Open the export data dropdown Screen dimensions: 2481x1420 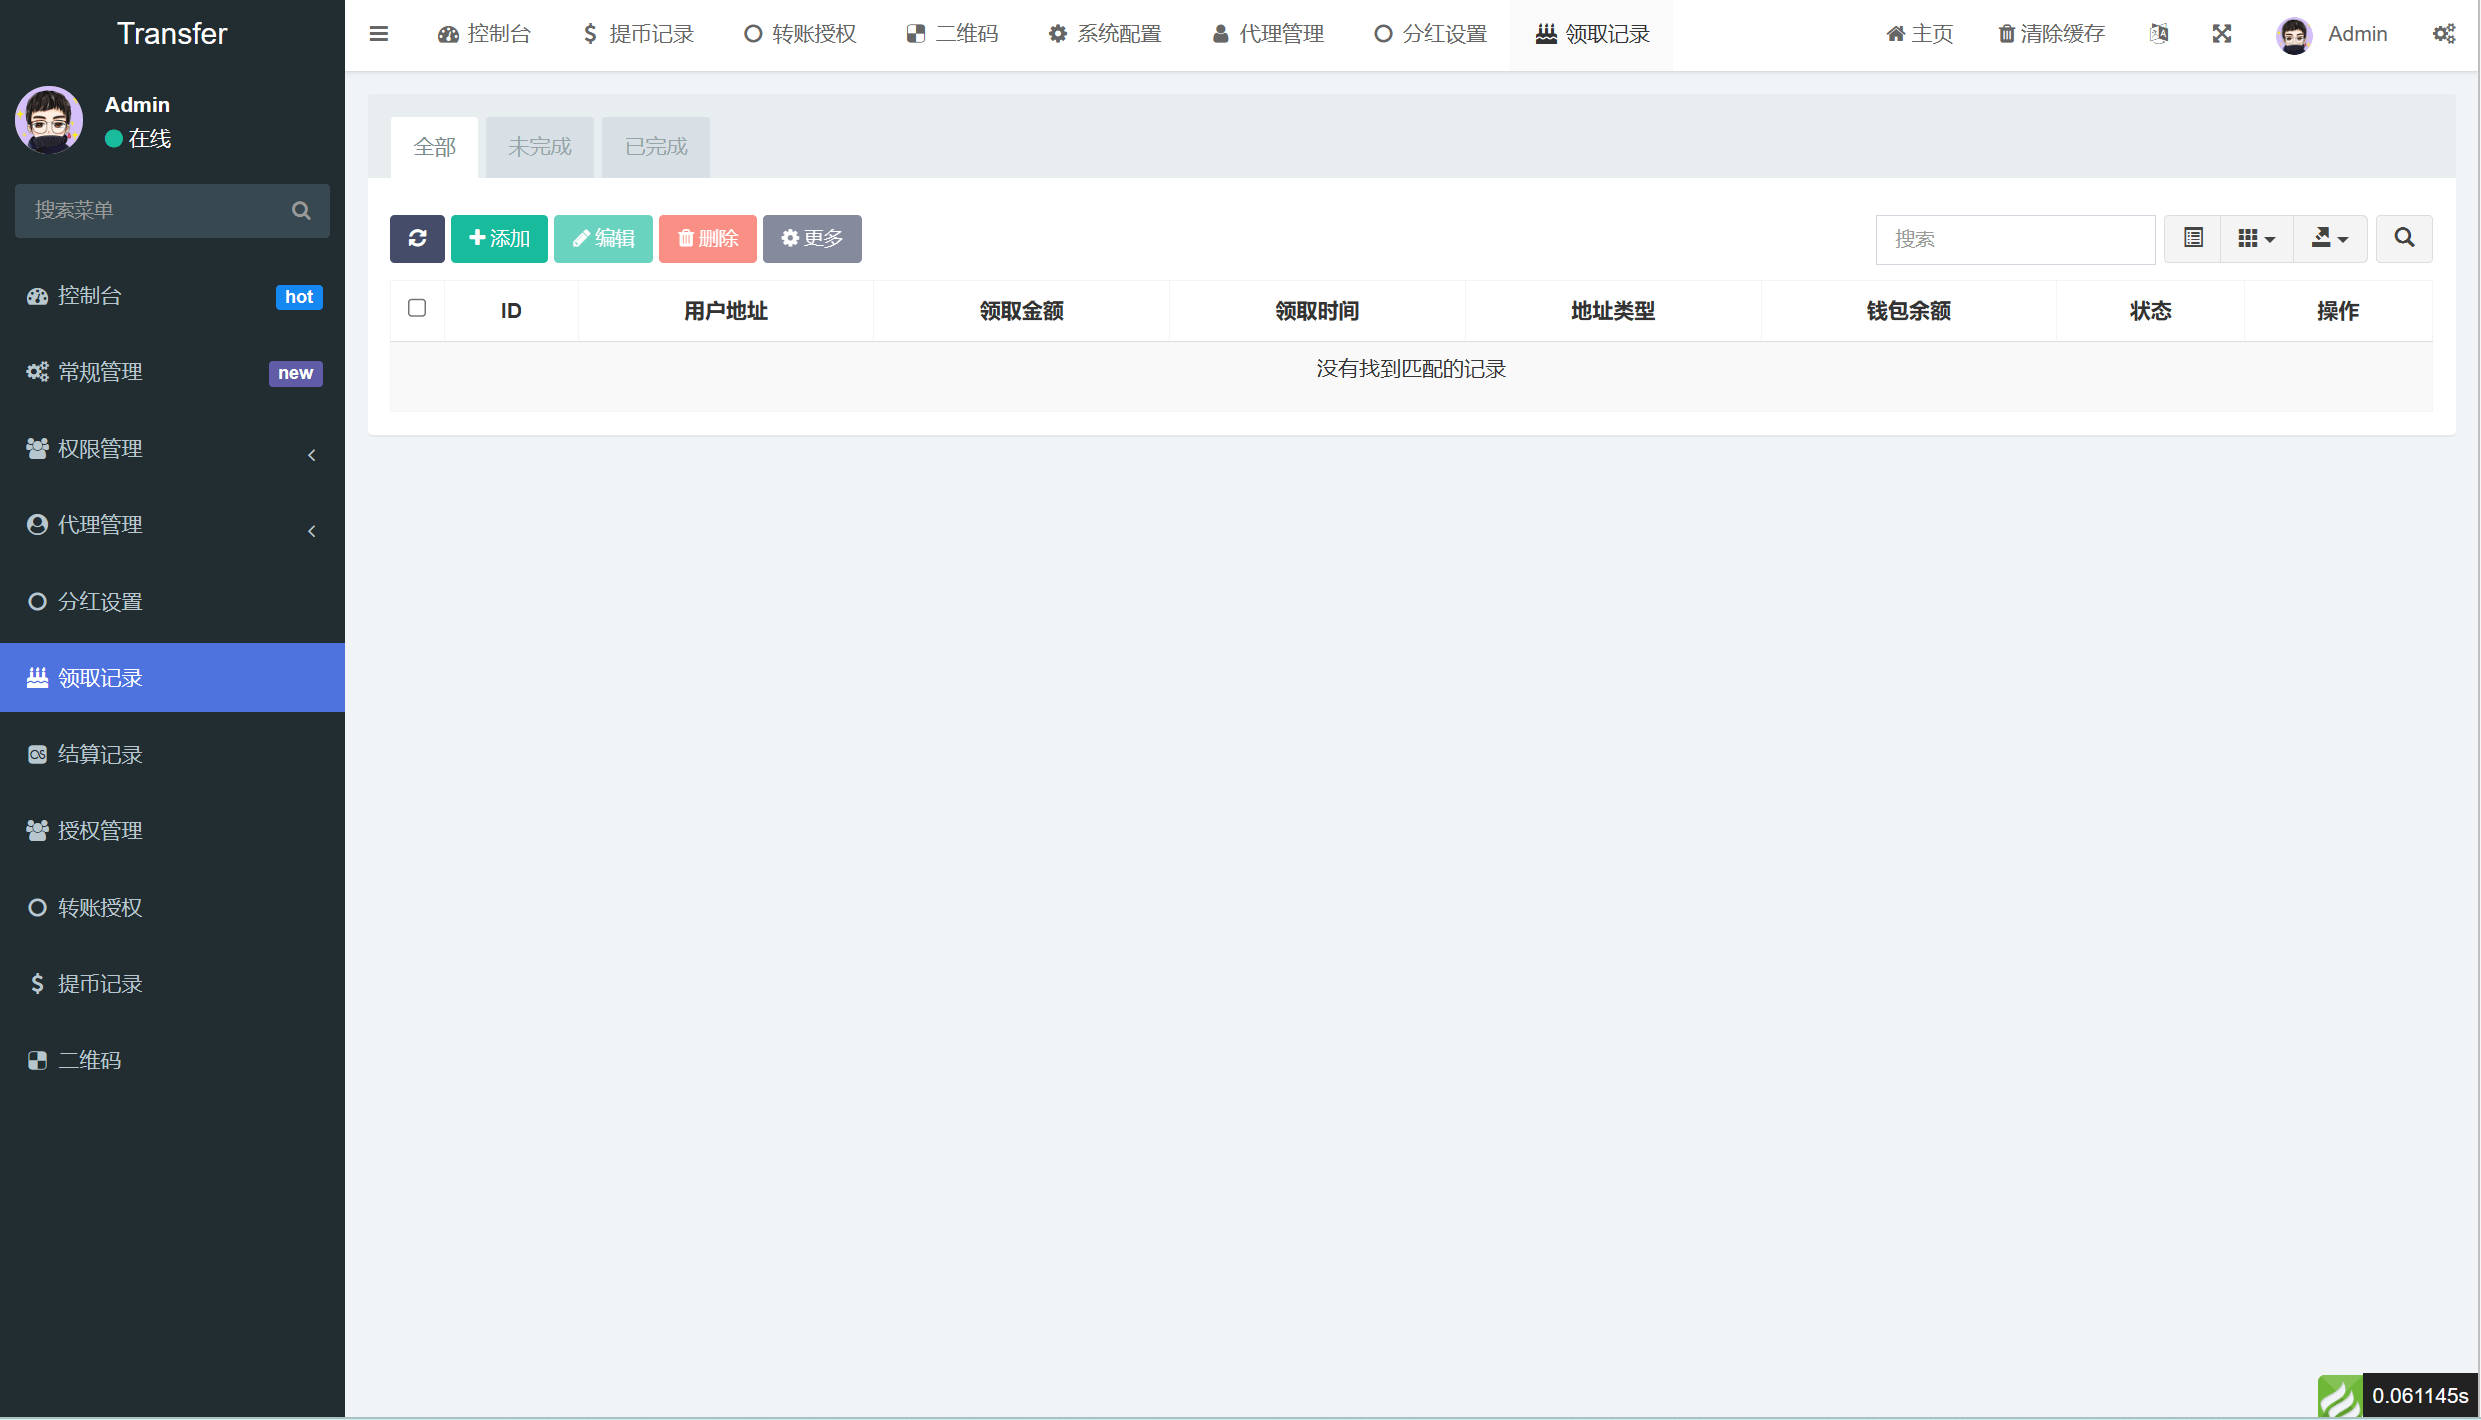pyautogui.click(x=2330, y=238)
